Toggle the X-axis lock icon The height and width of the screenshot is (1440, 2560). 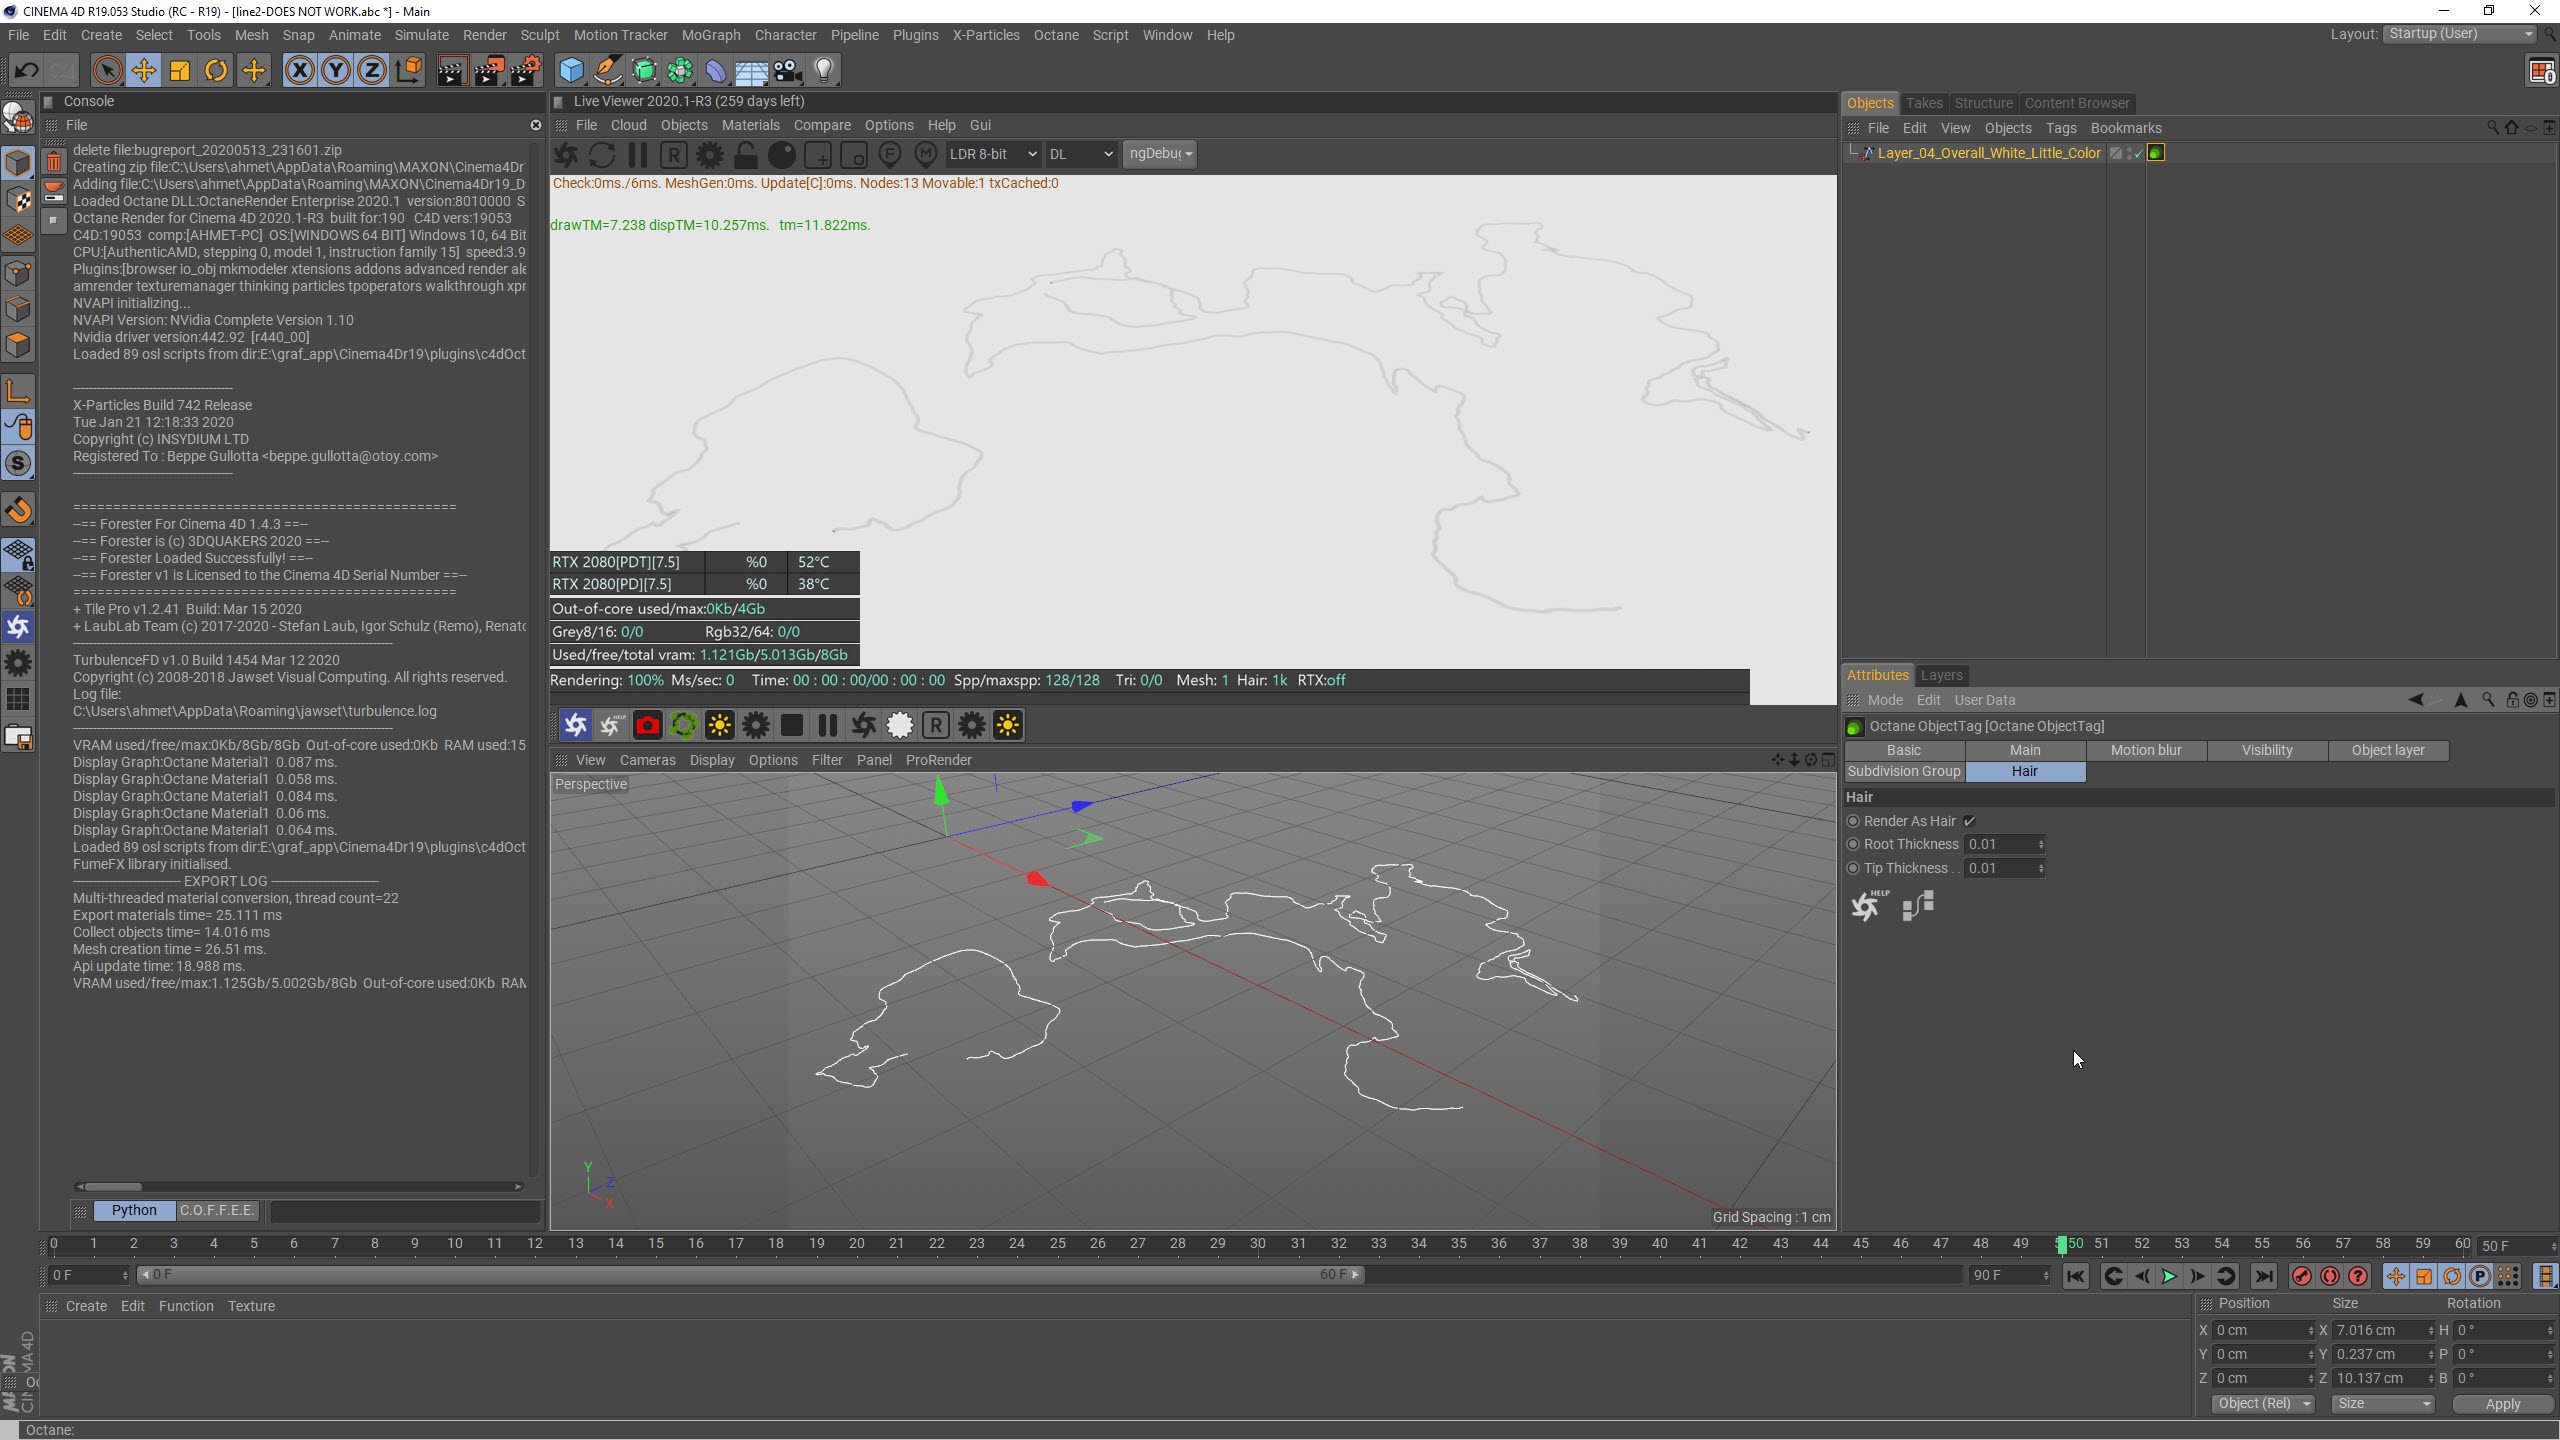tap(299, 71)
